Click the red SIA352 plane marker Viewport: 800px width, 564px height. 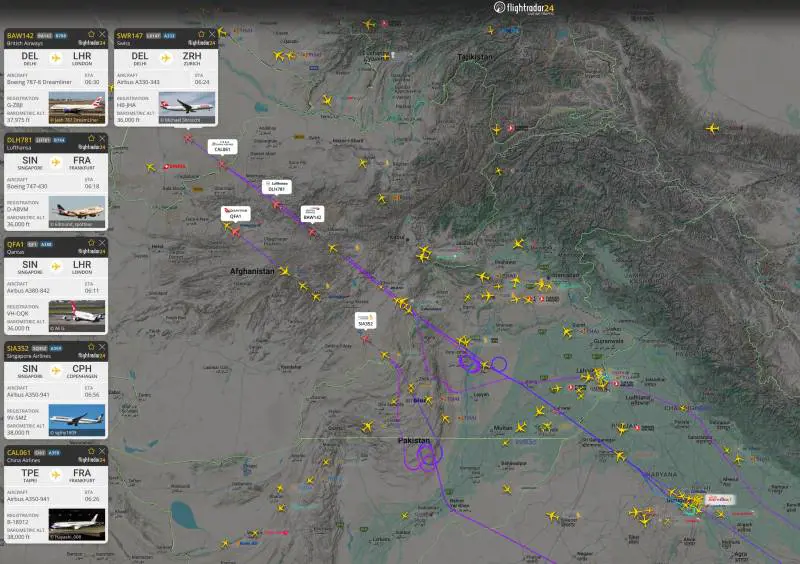(x=366, y=338)
